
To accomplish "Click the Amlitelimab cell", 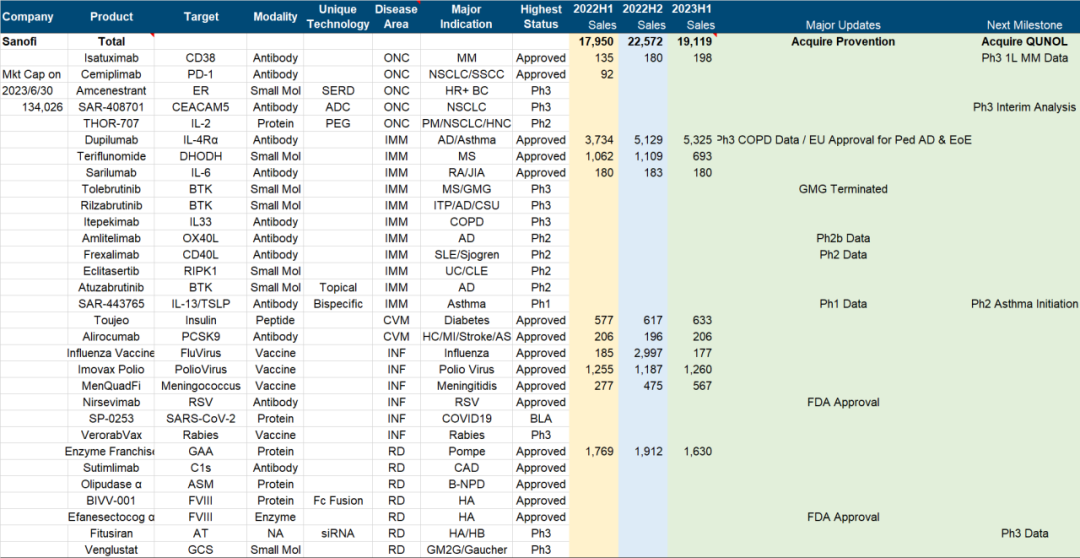I will [111, 238].
